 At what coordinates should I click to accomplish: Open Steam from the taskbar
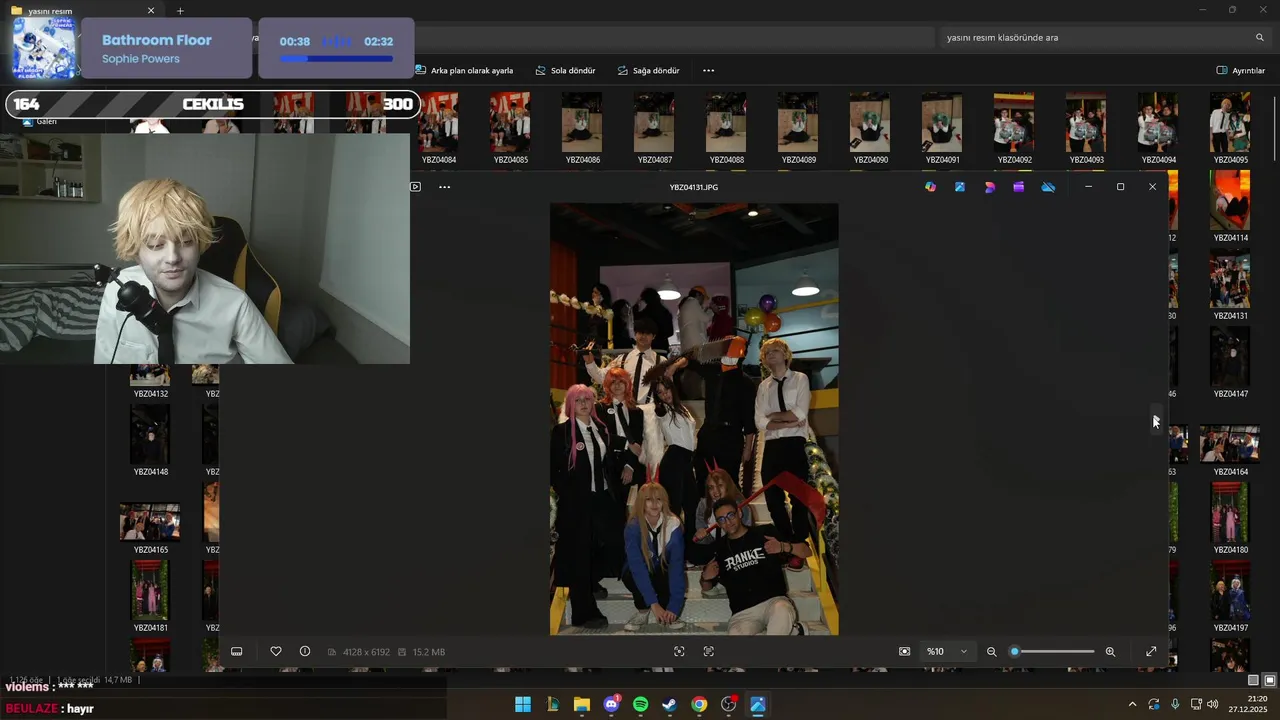[x=670, y=704]
